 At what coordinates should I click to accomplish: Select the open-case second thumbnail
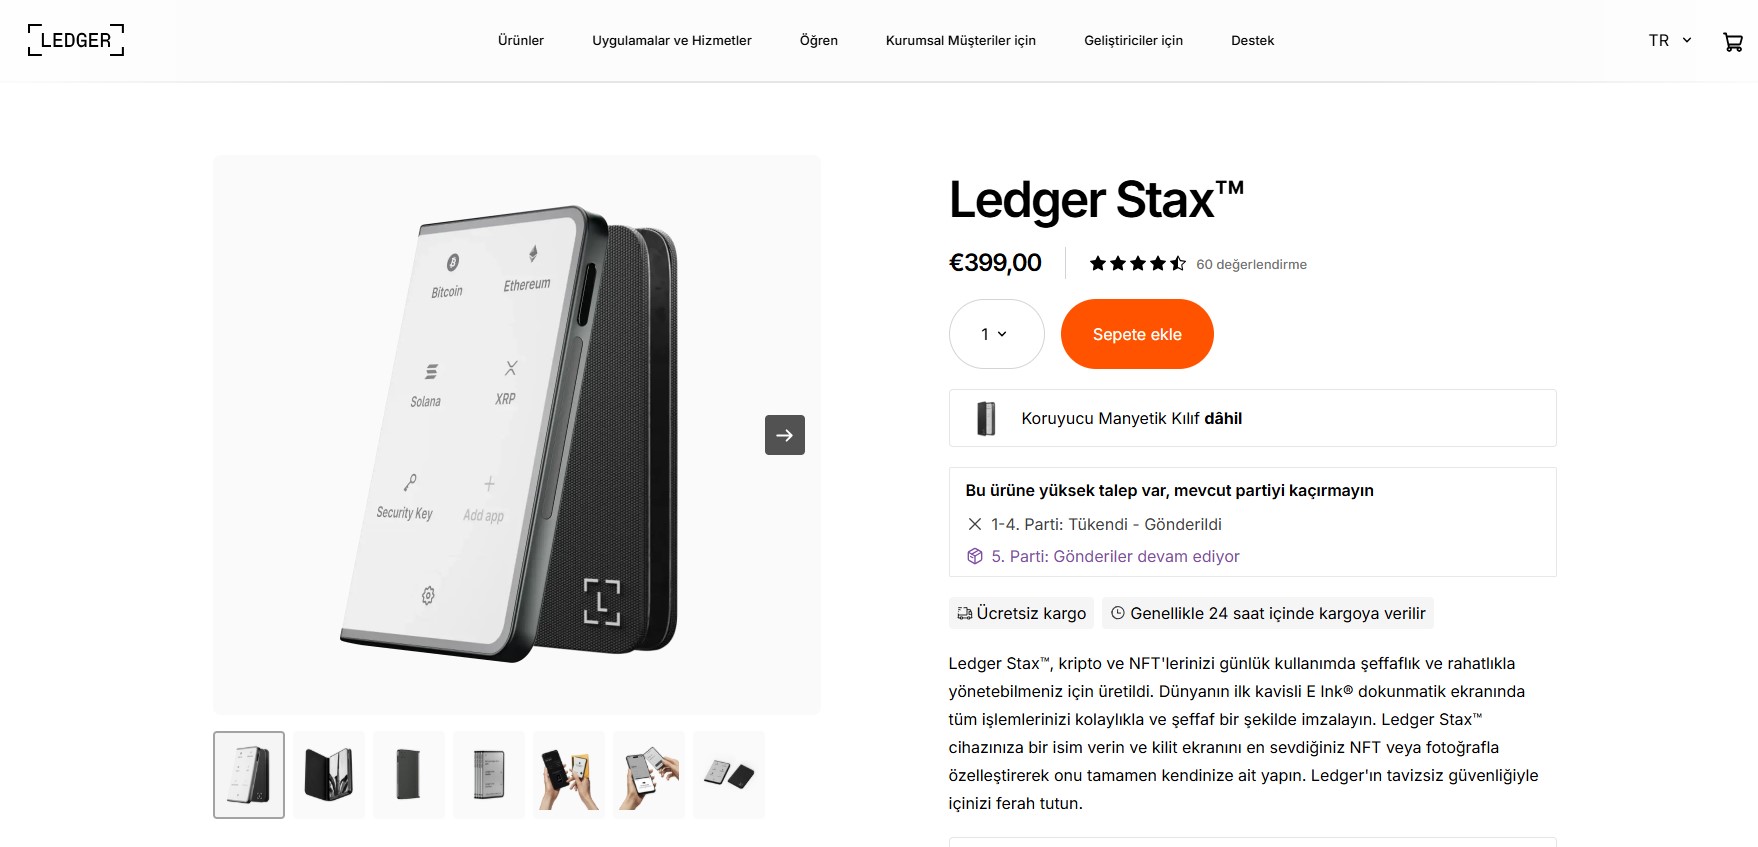(x=329, y=775)
